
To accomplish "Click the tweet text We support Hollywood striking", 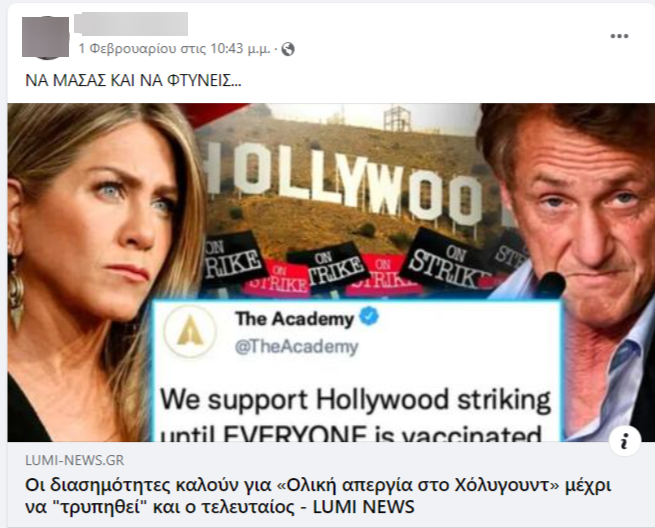I will point(356,400).
